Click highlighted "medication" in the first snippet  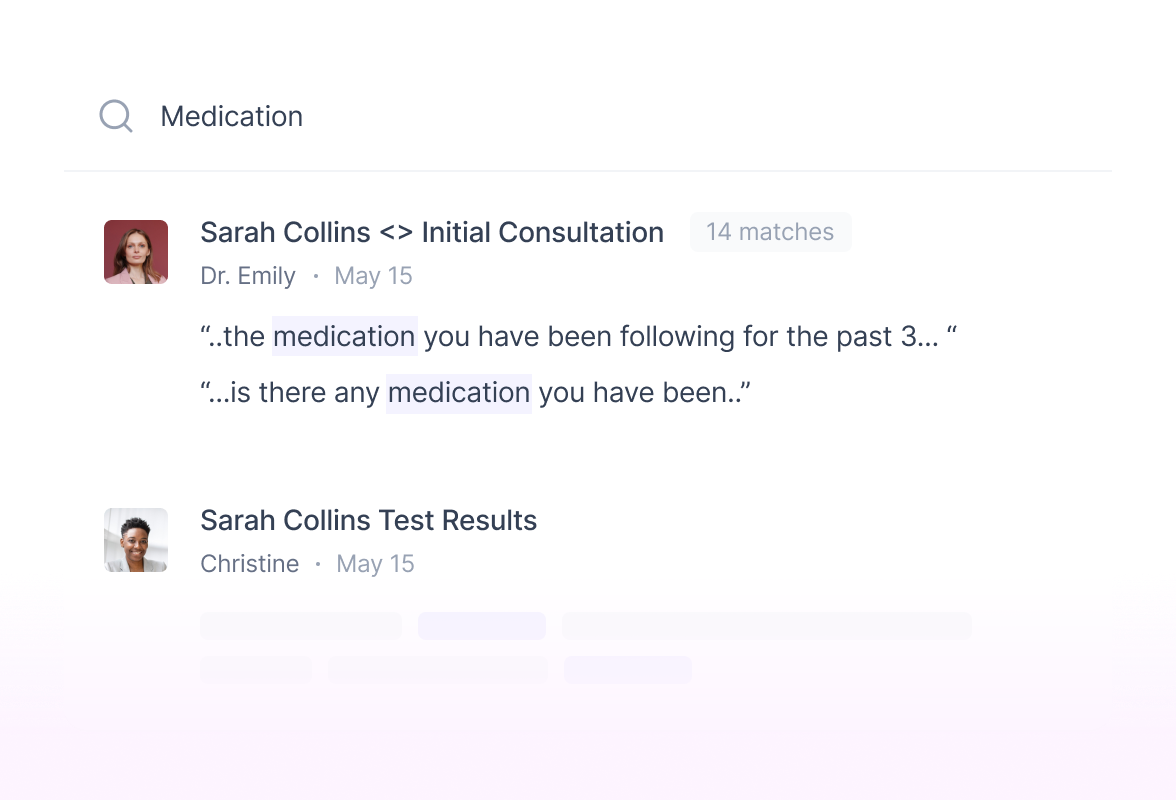tap(344, 336)
